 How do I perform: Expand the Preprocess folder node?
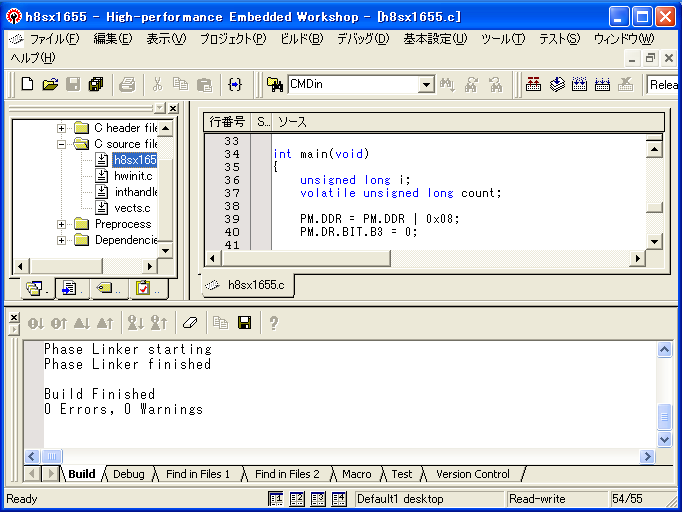61,224
